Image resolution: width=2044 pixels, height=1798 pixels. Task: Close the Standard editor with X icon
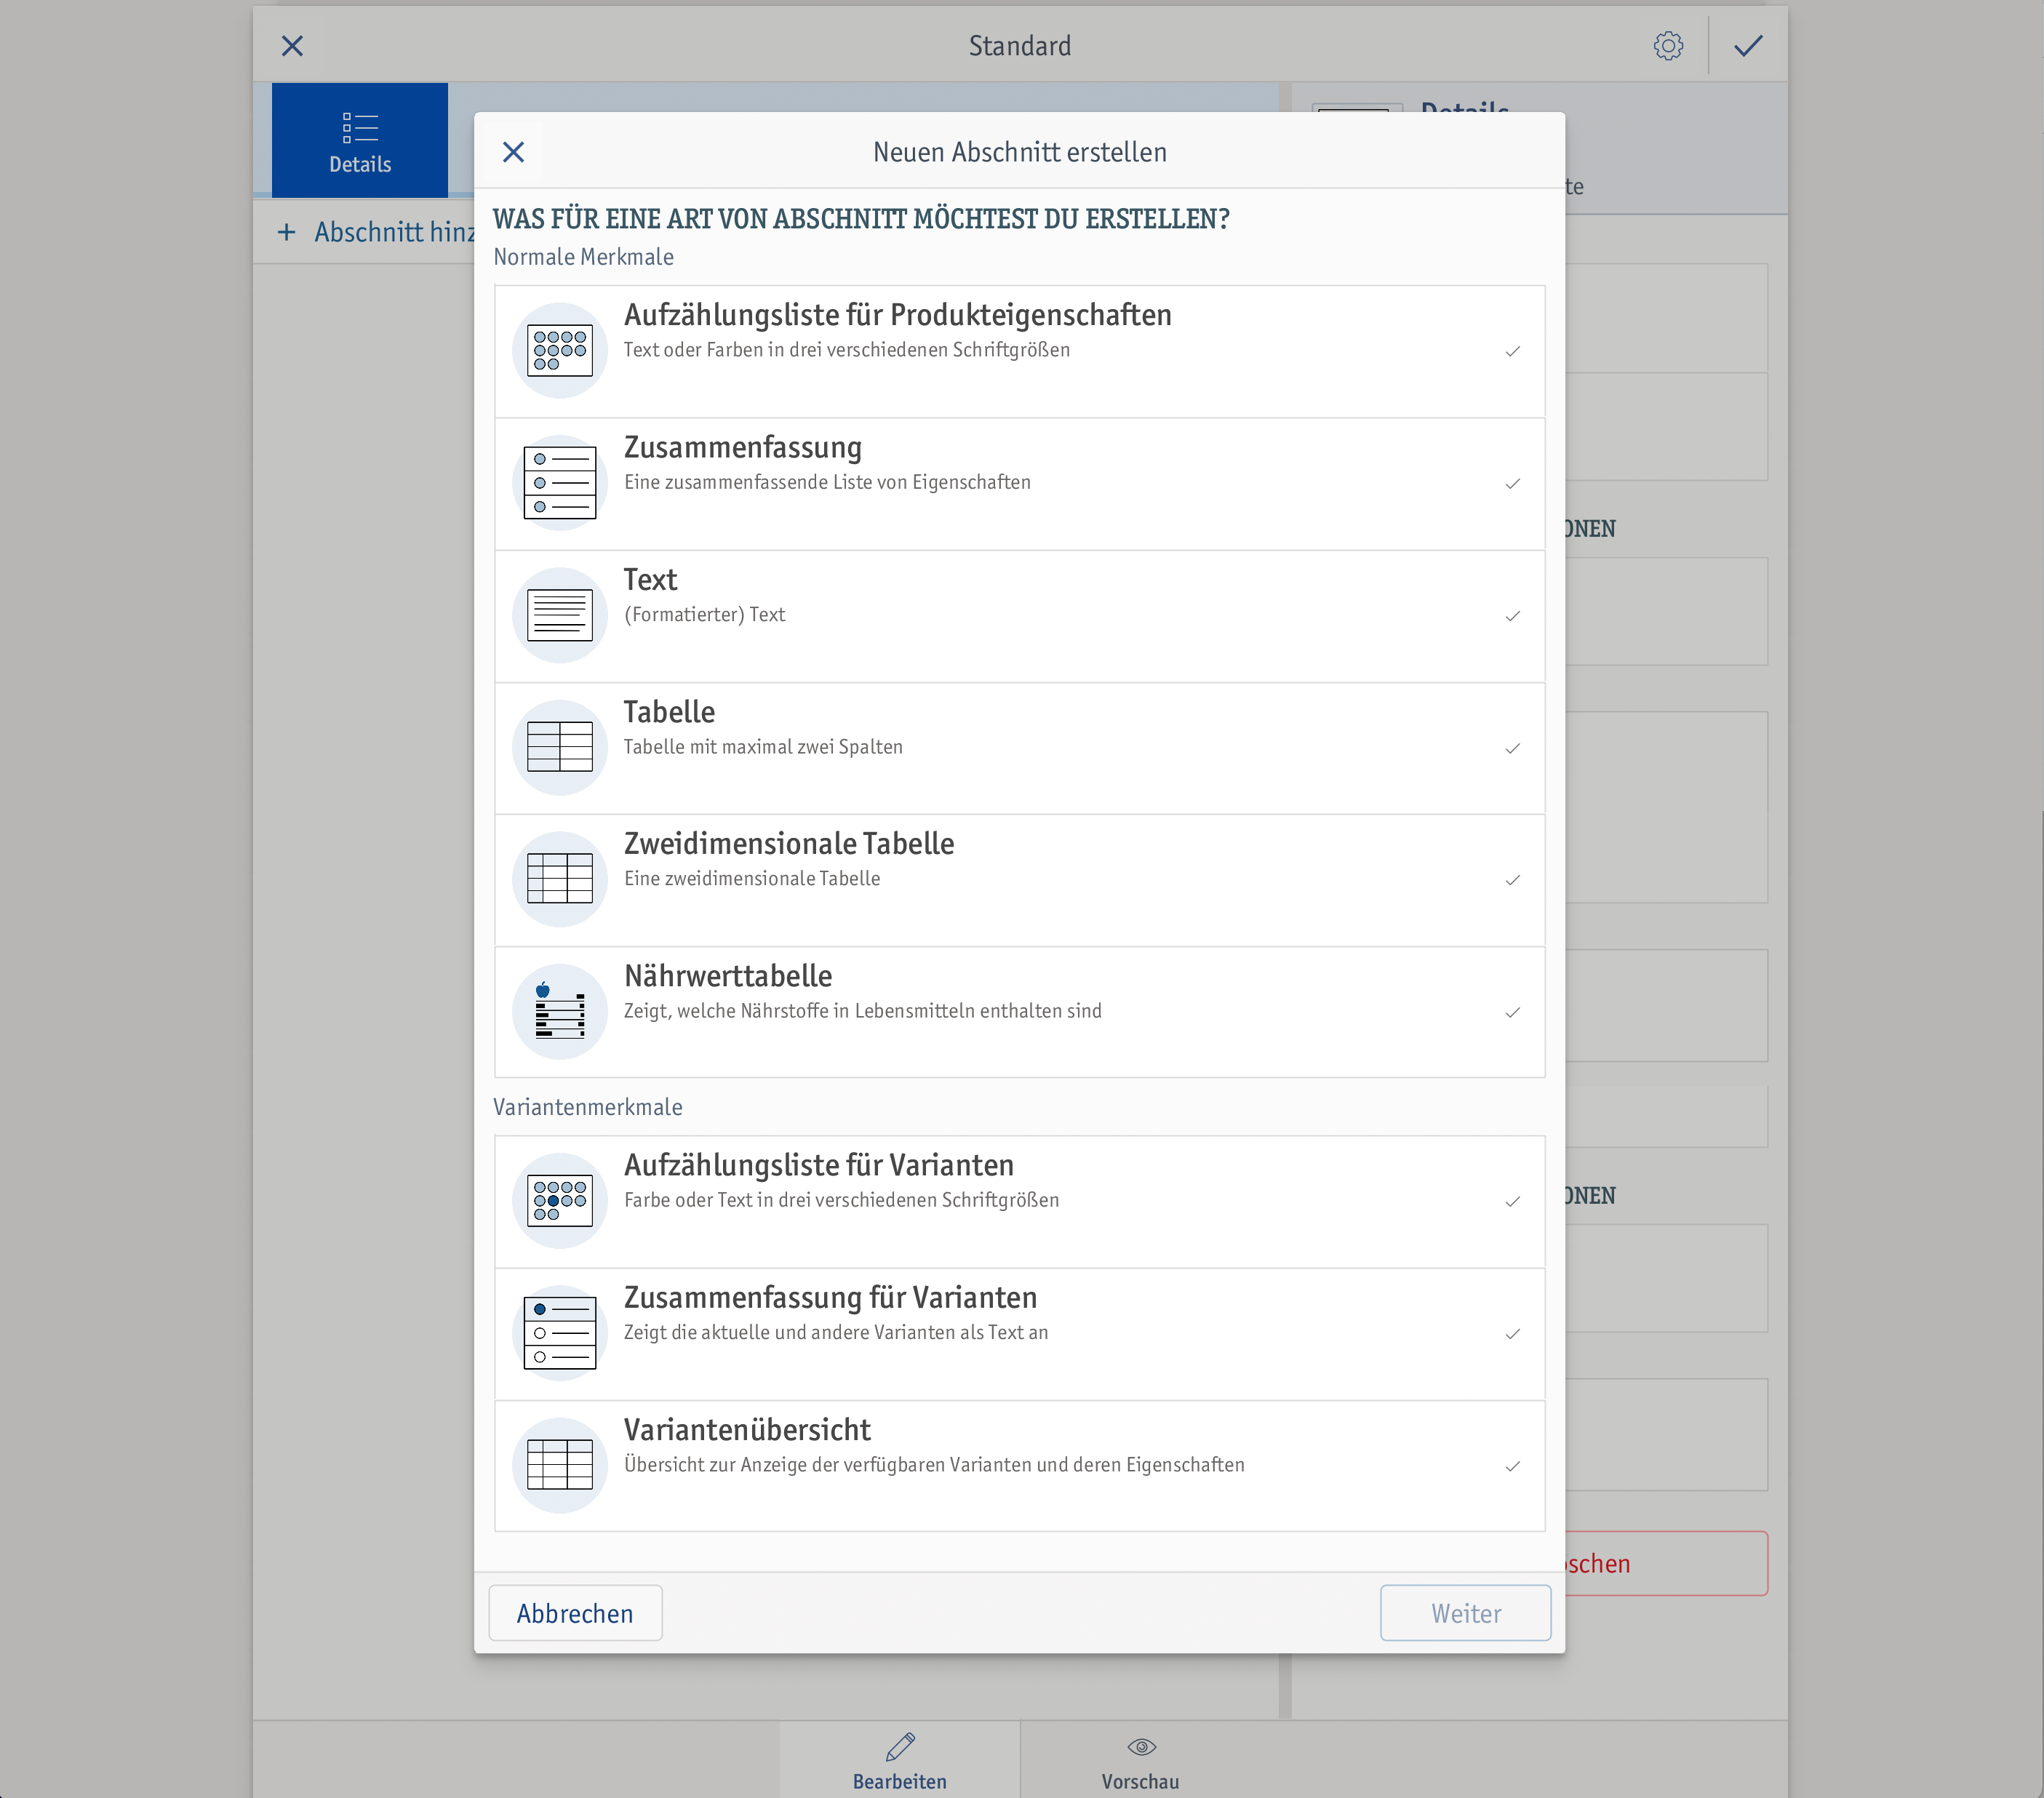coord(292,46)
